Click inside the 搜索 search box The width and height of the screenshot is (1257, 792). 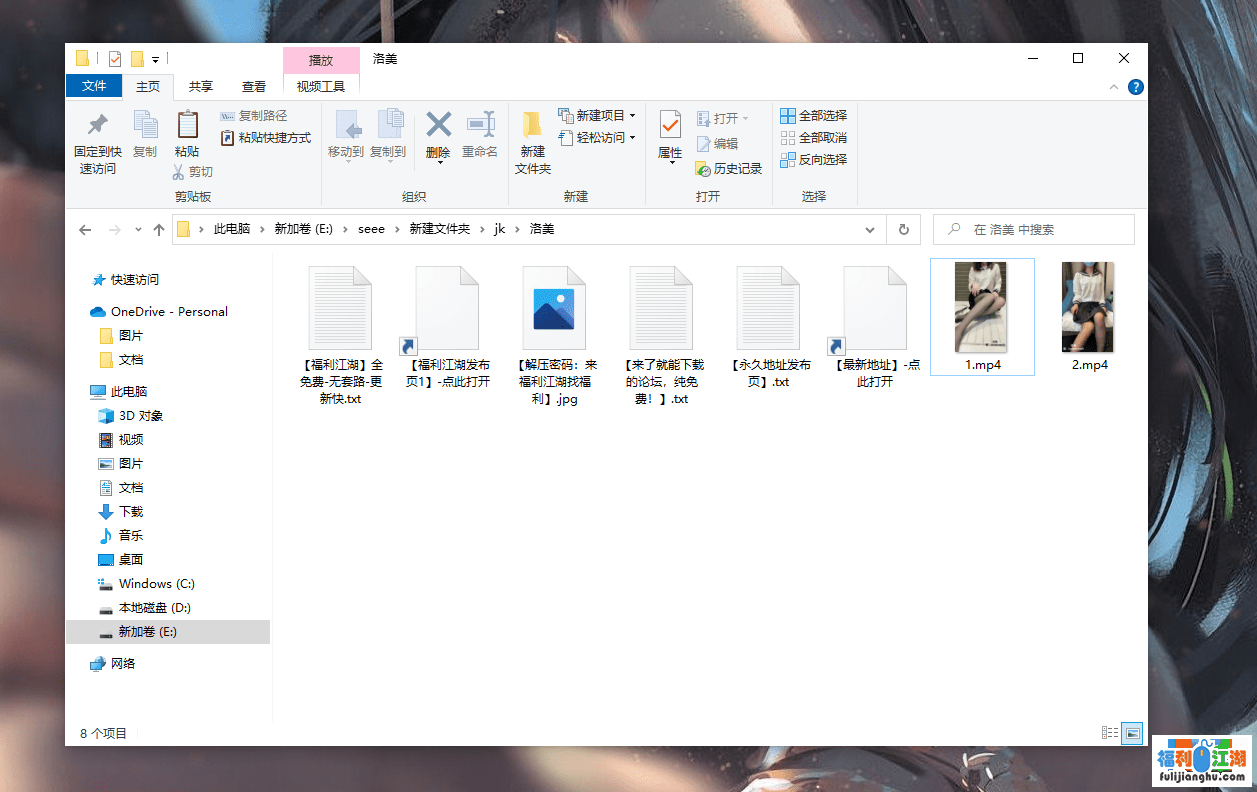(x=1040, y=229)
